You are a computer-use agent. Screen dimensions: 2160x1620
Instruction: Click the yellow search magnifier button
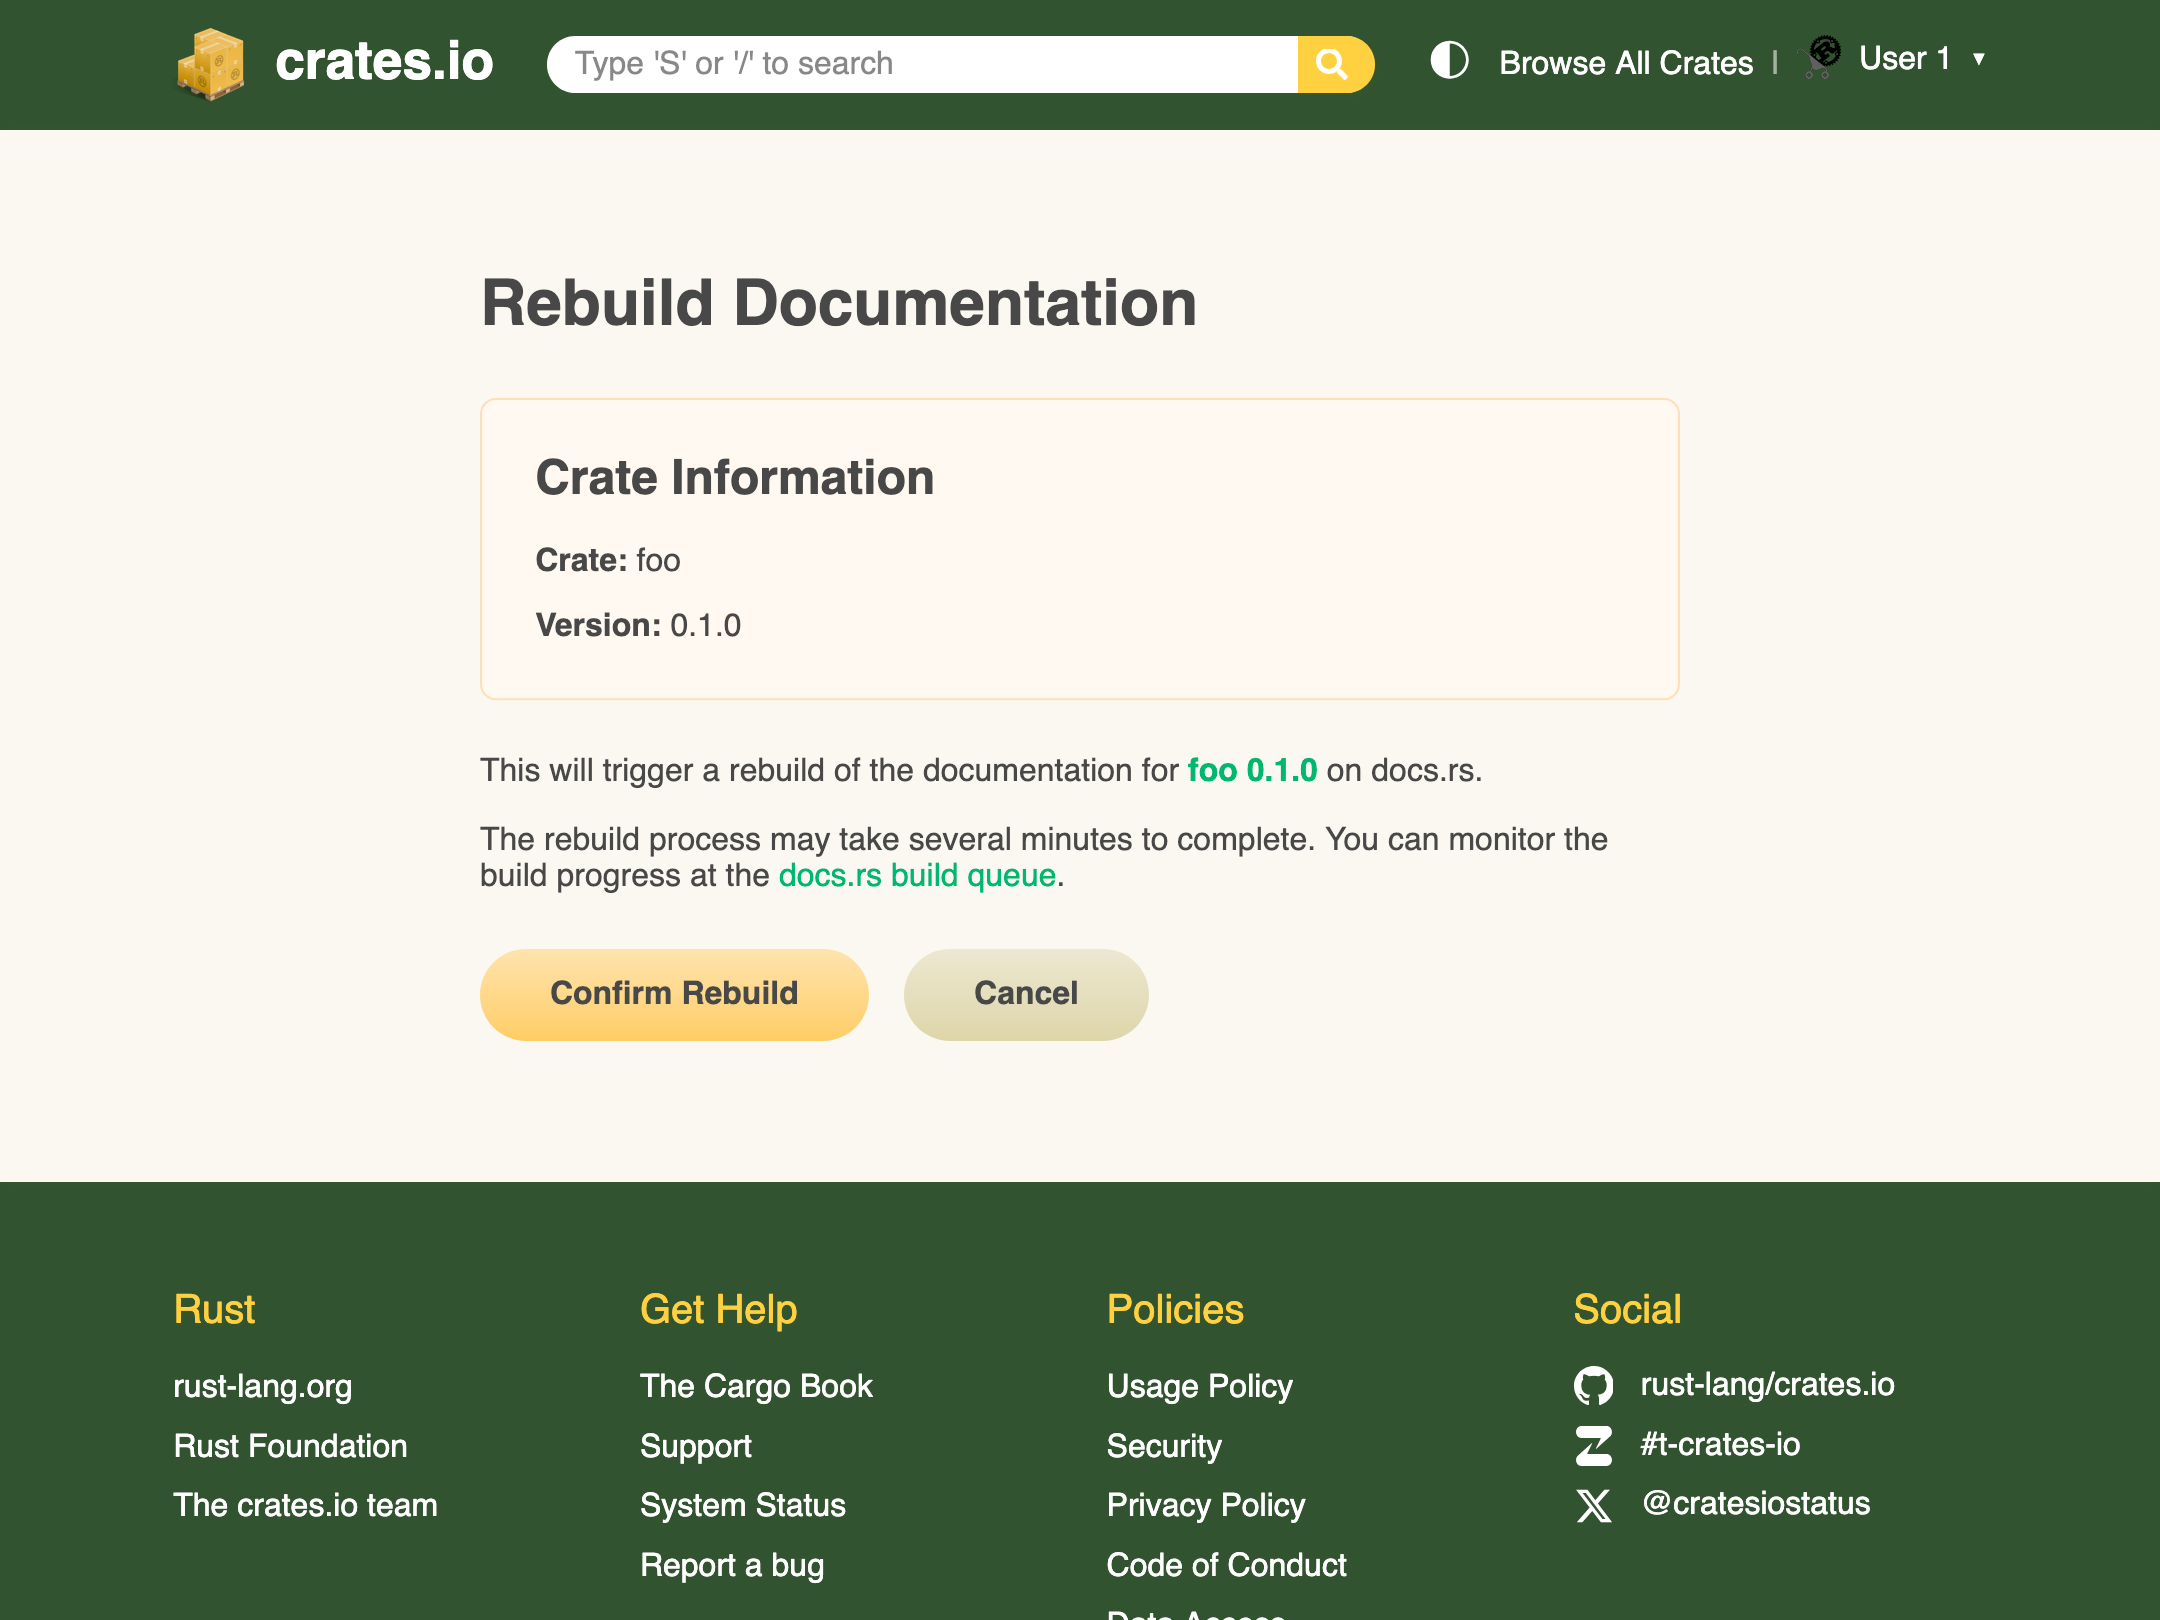1334,64
